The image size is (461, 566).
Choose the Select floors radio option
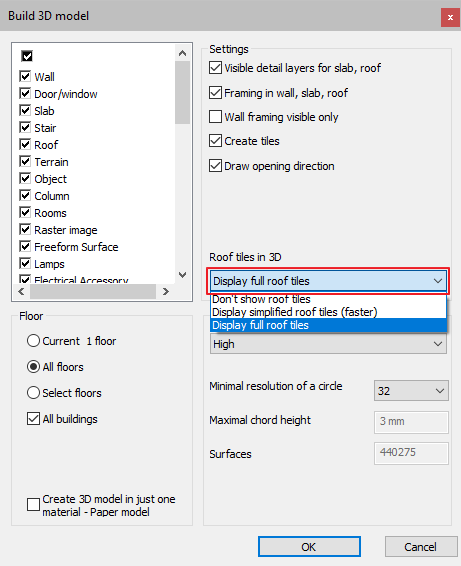pos(33,393)
